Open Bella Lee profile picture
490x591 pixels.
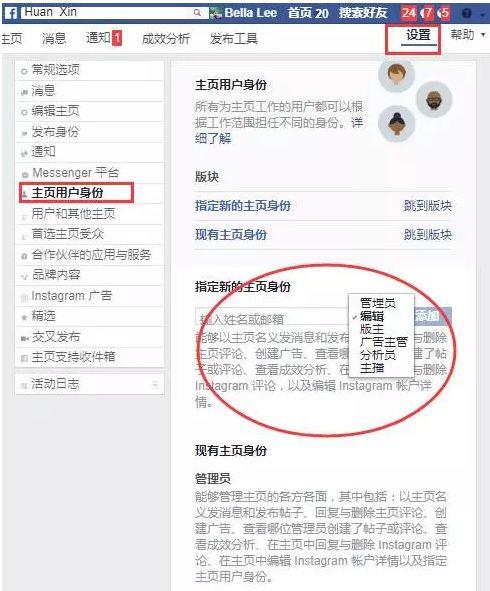[x=216, y=13]
